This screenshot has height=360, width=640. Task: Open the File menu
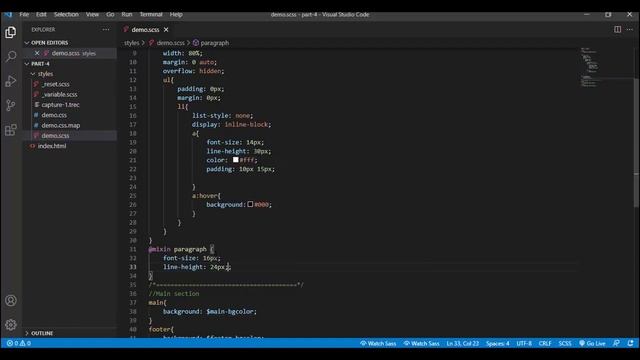click(24, 14)
